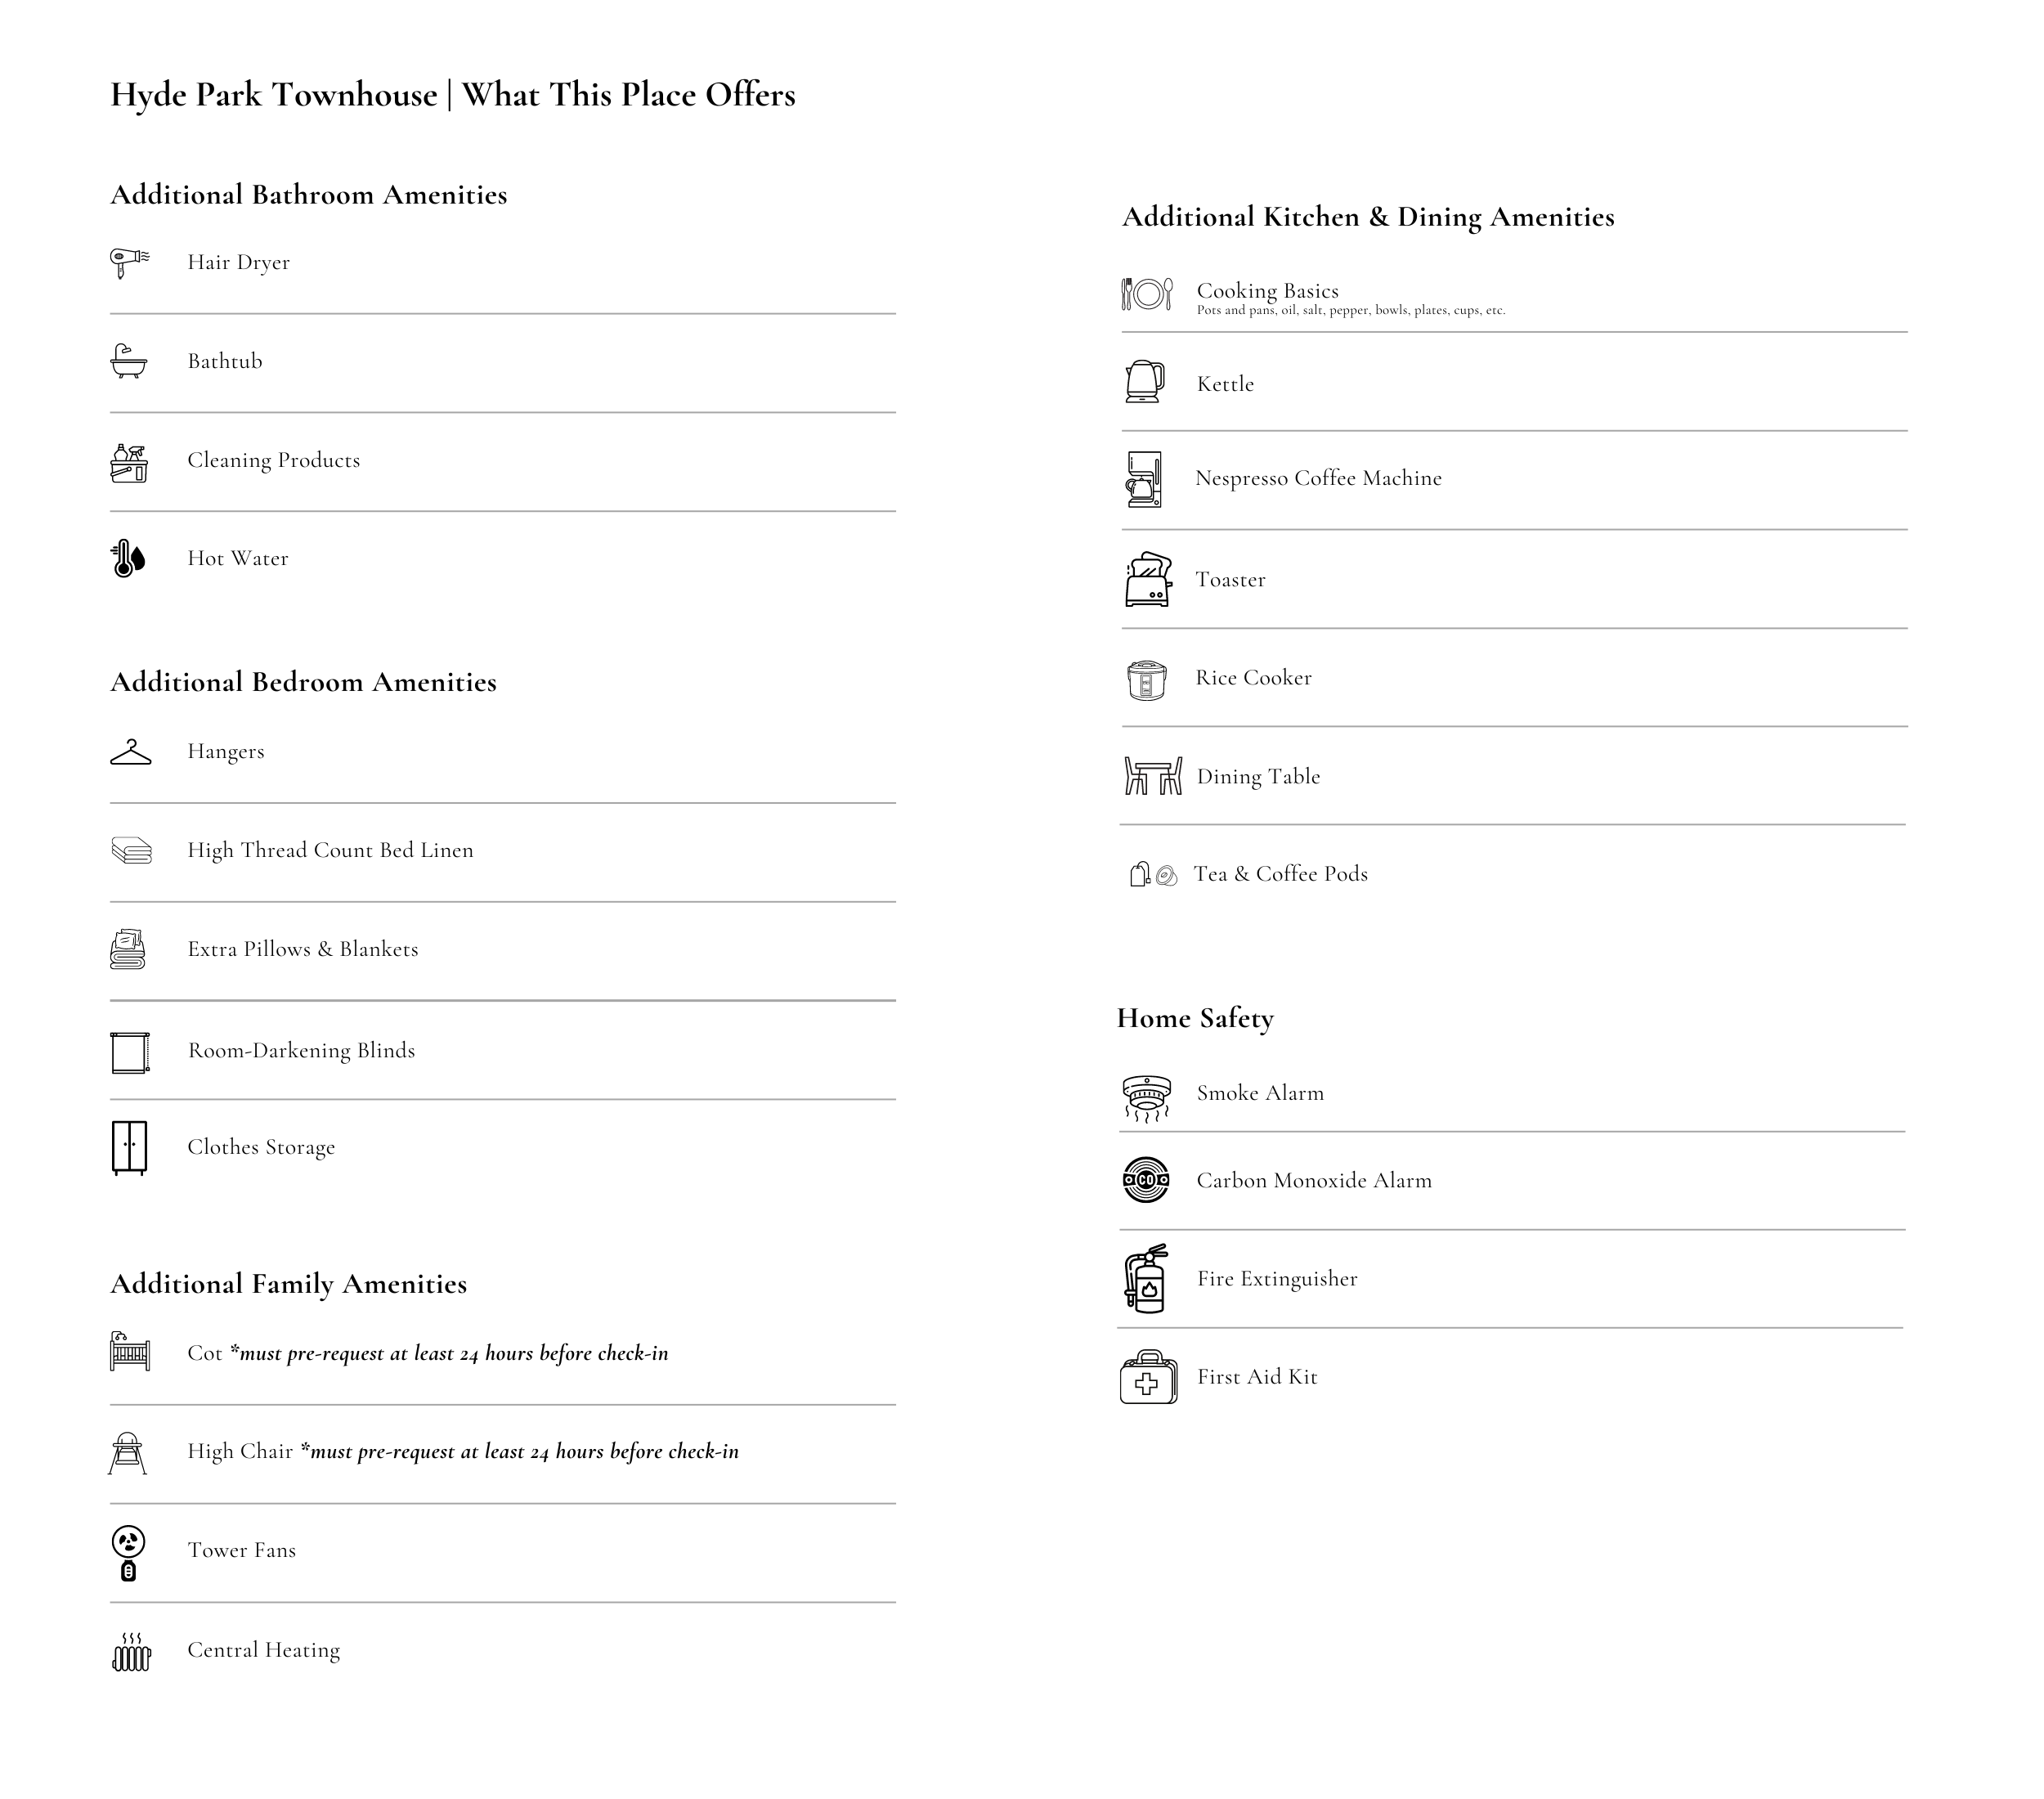Click the Carbon Monoxide Alarm text

(x=1313, y=1180)
